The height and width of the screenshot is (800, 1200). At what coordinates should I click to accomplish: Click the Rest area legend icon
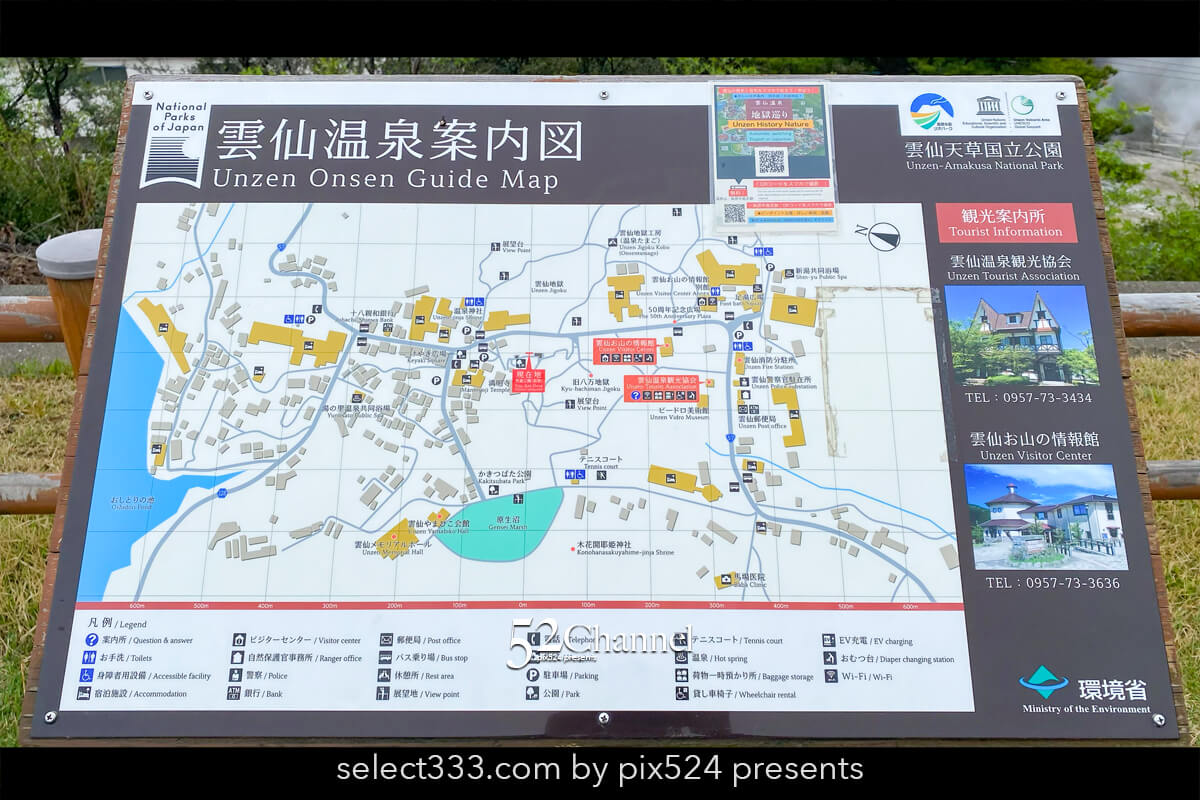[x=385, y=676]
